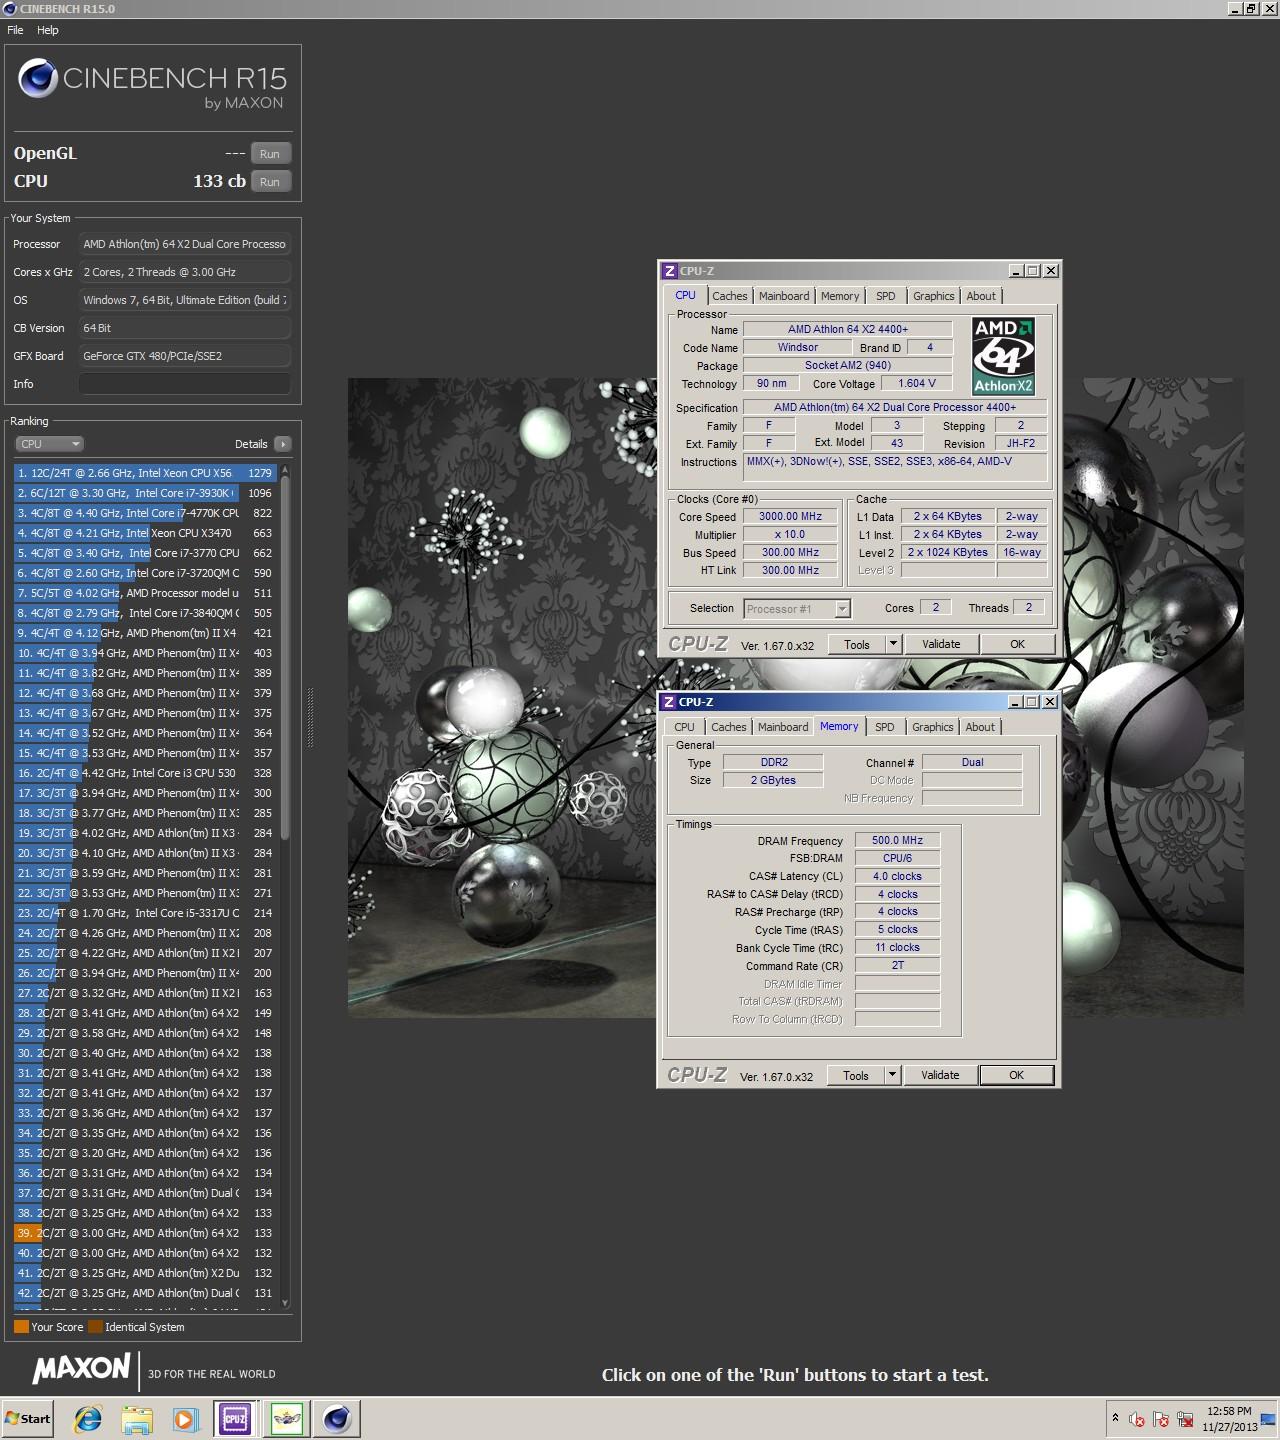The image size is (1280, 1440).
Task: Open the CPU ranking dropdown
Action: (x=49, y=444)
